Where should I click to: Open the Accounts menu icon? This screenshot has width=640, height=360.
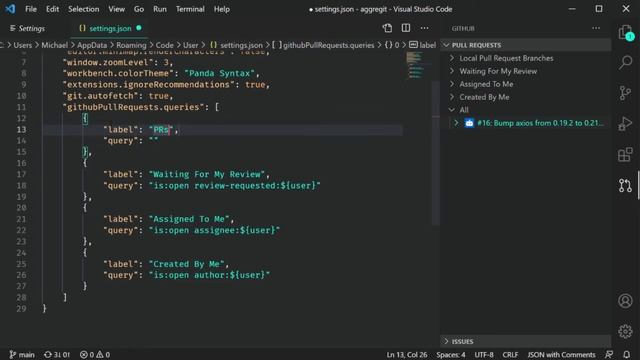625,301
